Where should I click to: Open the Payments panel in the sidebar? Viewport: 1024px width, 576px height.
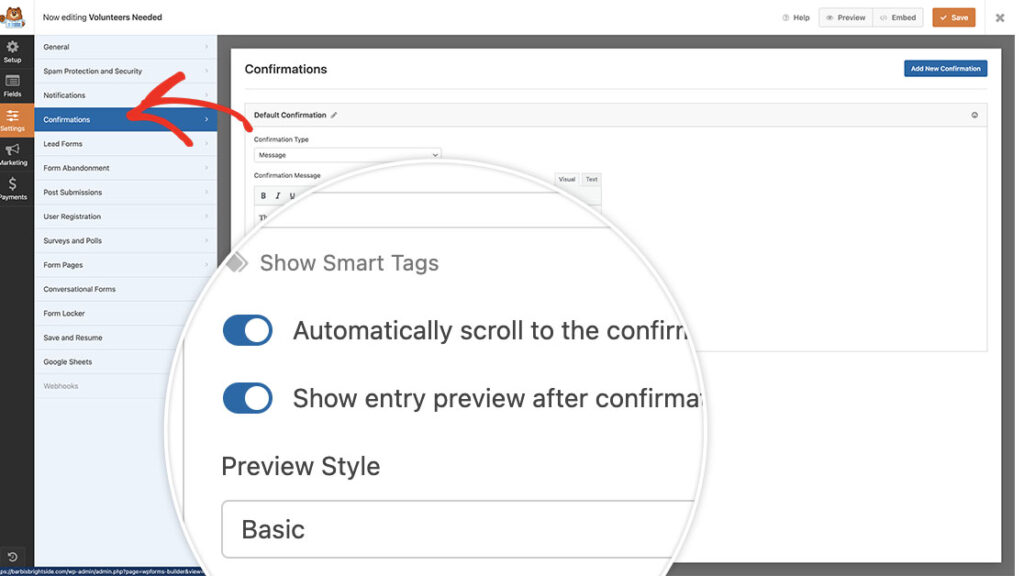(12, 188)
